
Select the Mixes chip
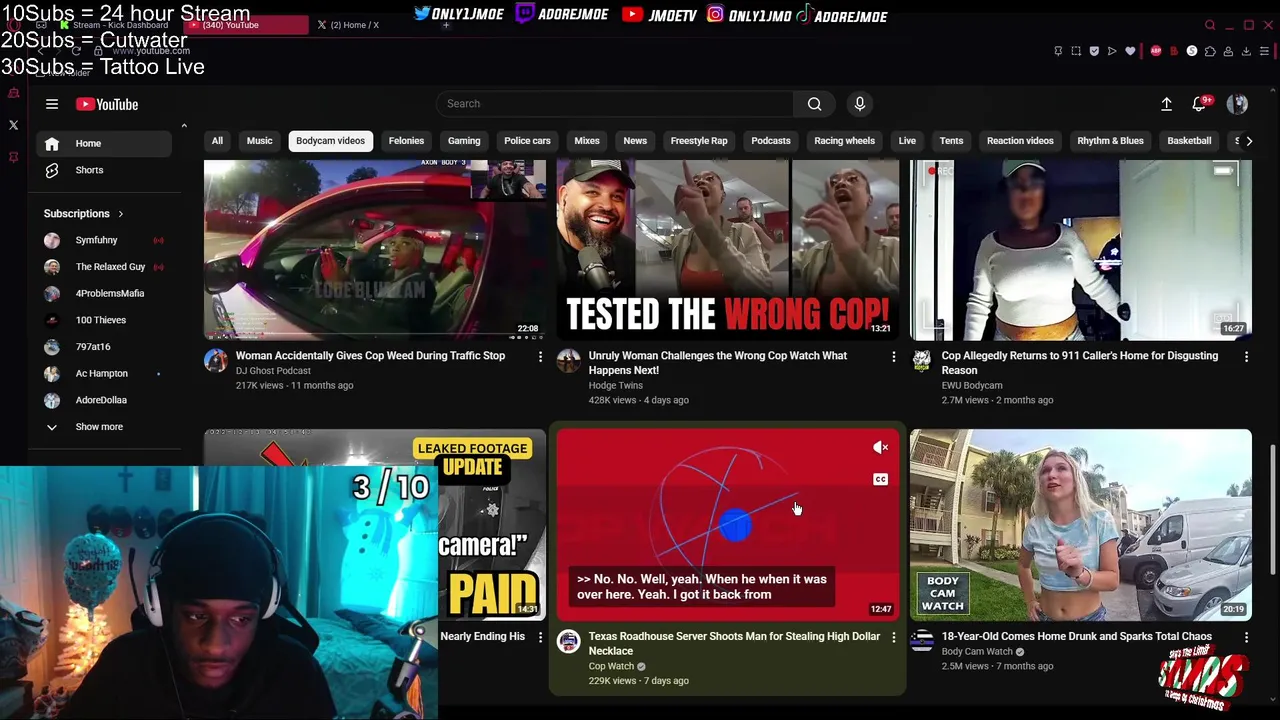click(587, 141)
